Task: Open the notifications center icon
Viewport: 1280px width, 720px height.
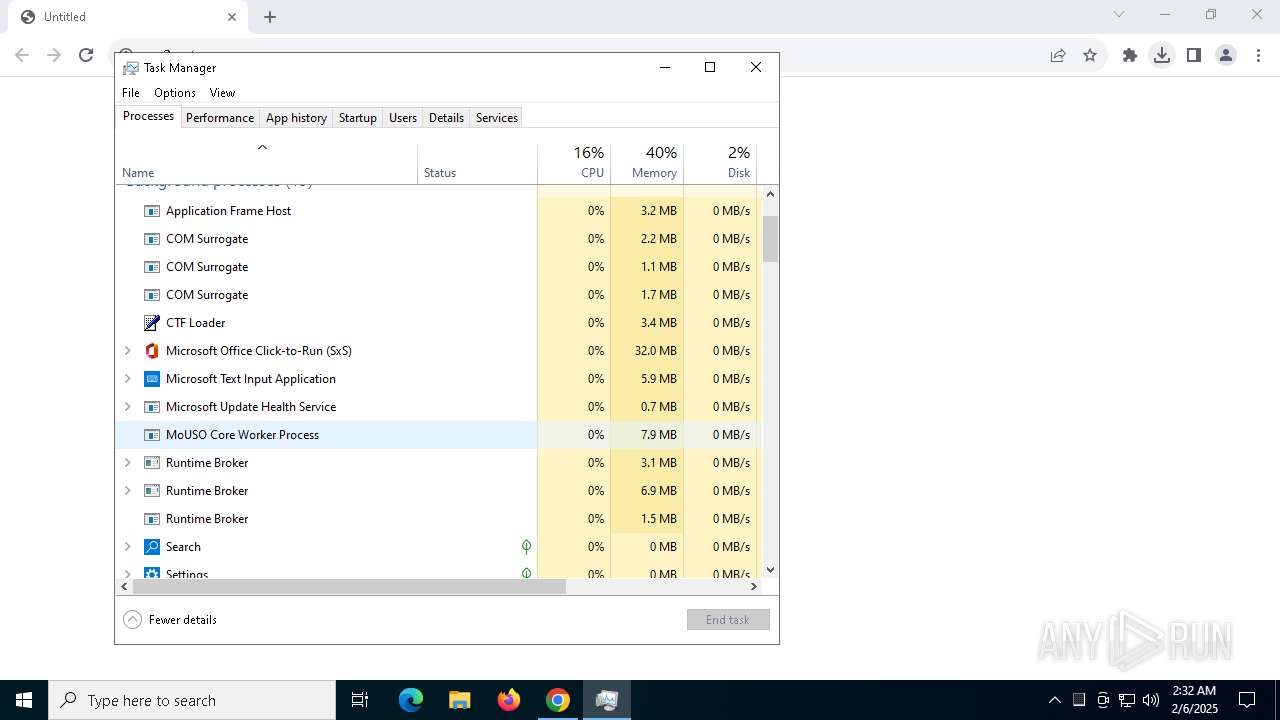Action: tap(1247, 700)
